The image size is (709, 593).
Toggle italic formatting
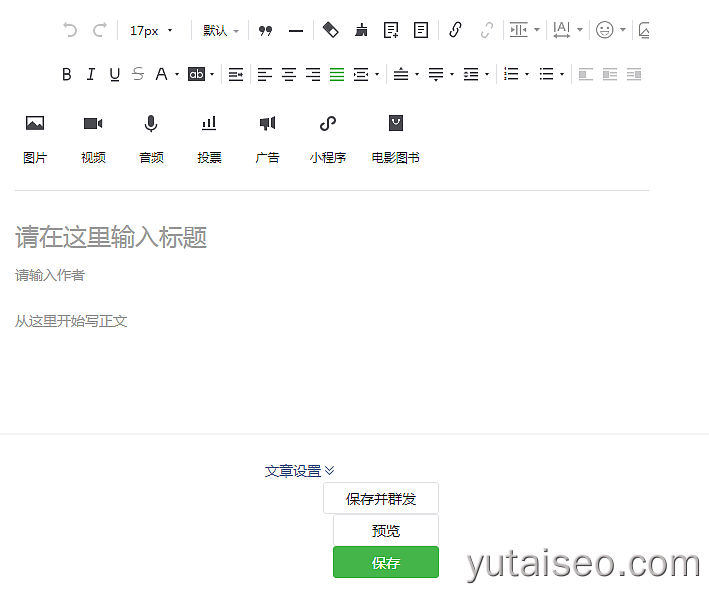click(91, 74)
